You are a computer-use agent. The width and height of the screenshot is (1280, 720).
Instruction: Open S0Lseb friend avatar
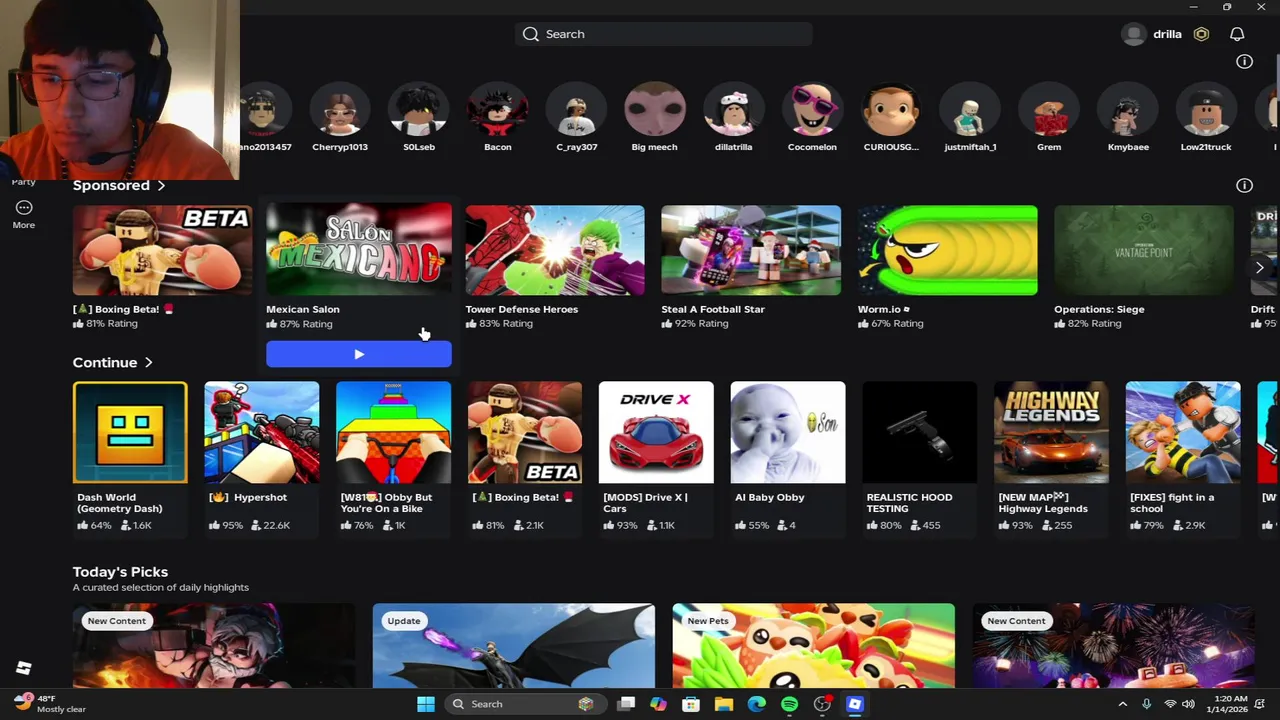click(x=419, y=110)
